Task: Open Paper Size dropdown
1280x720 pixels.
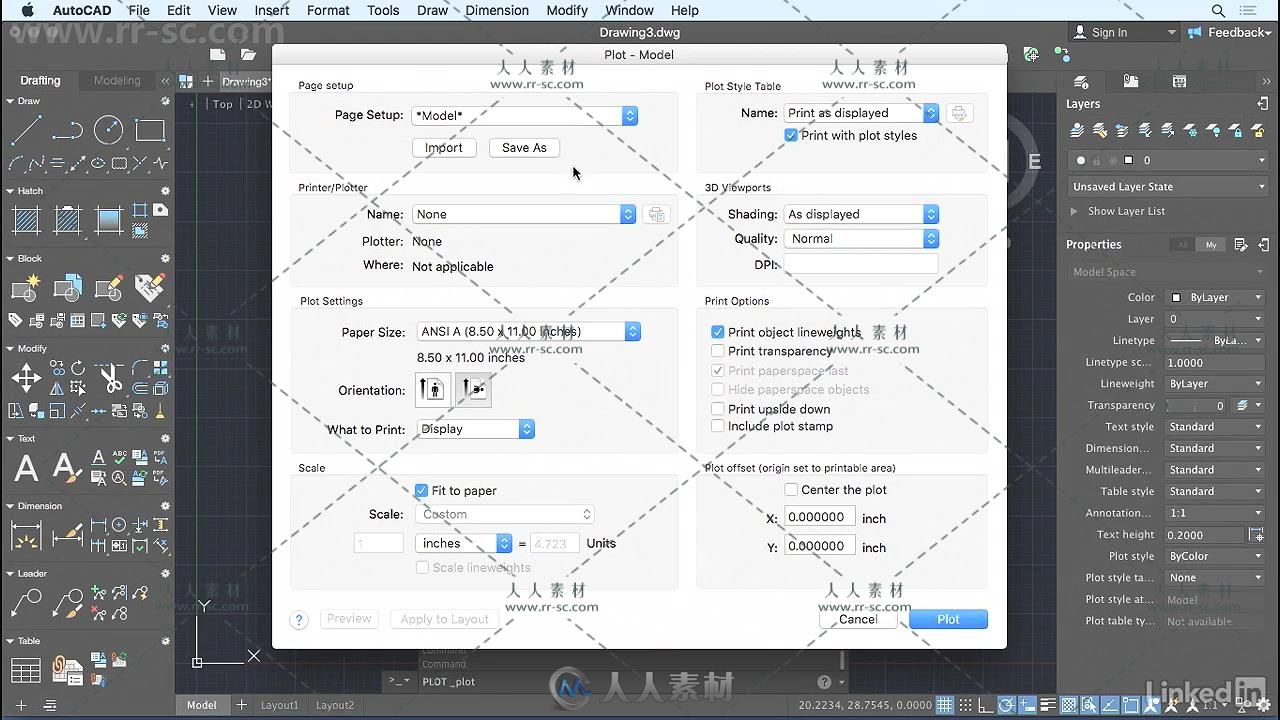Action: click(x=529, y=332)
